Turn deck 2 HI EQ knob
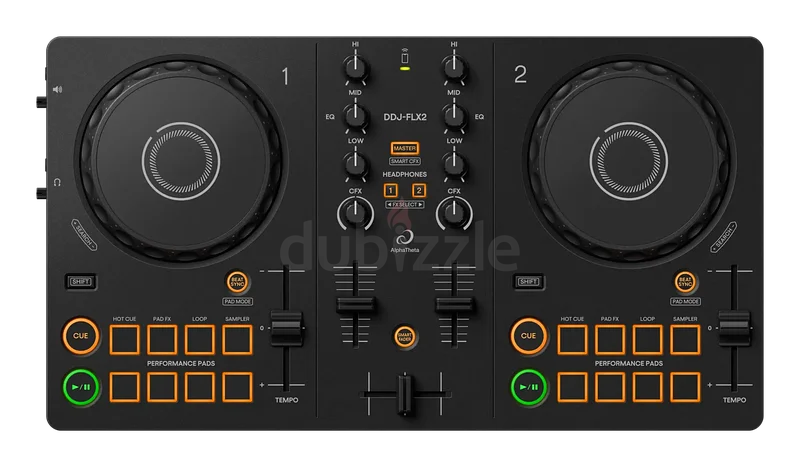800x467 pixels. pyautogui.click(x=454, y=67)
